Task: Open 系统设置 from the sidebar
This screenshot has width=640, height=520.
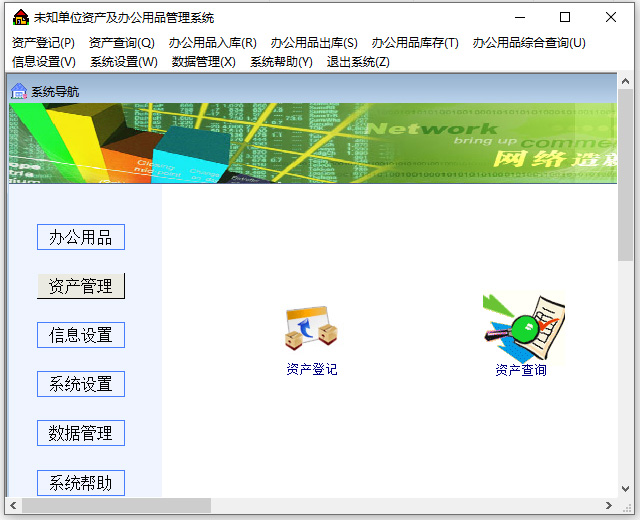Action: (81, 384)
